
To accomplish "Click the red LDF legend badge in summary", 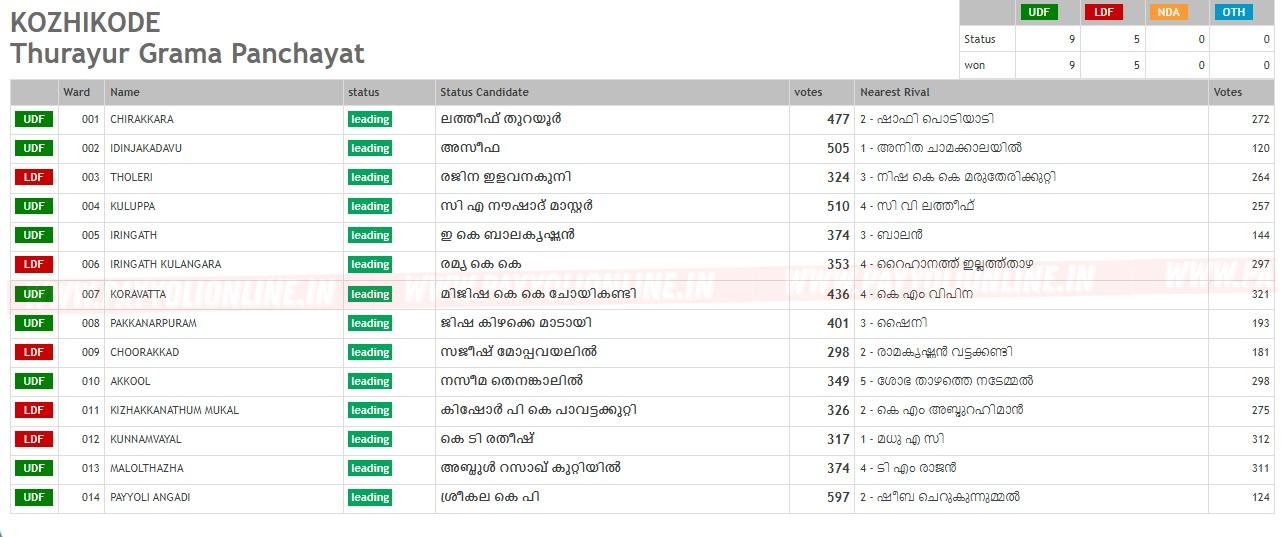I will pyautogui.click(x=1103, y=12).
